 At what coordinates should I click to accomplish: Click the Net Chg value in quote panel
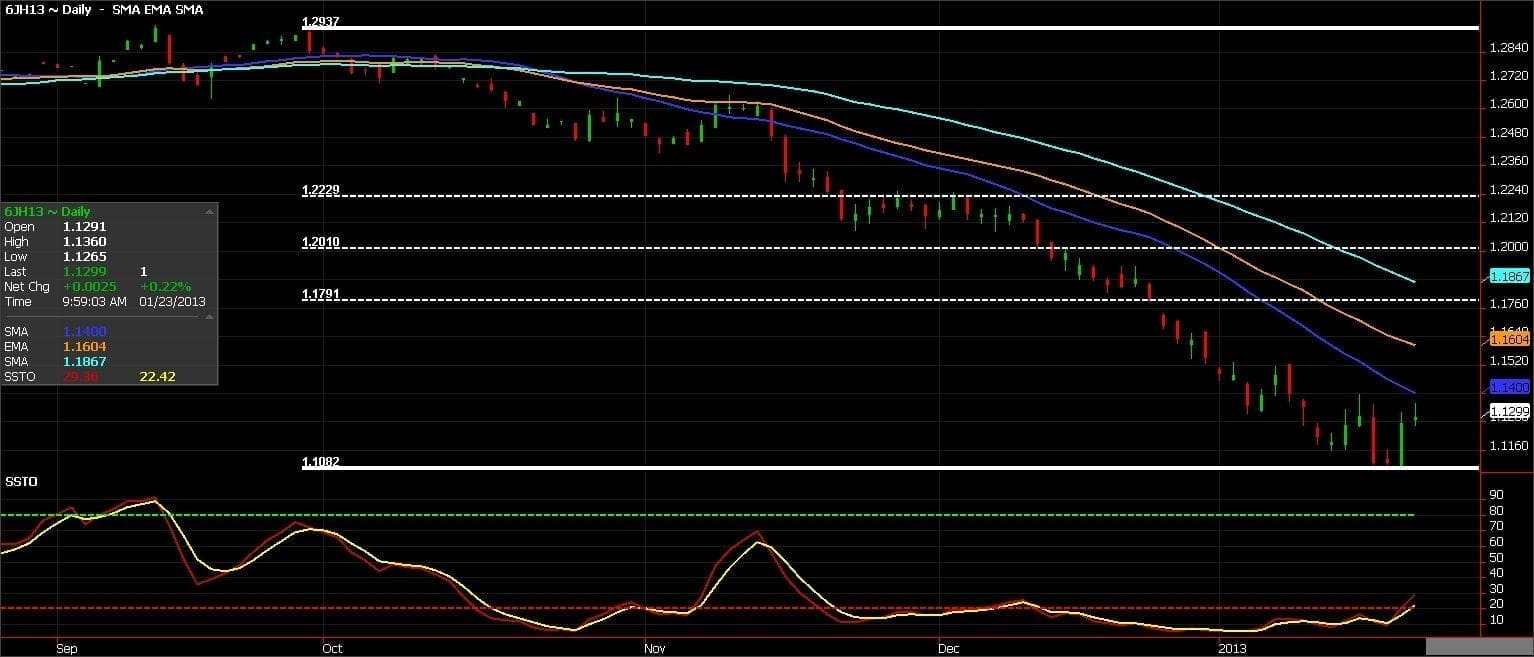[83, 286]
